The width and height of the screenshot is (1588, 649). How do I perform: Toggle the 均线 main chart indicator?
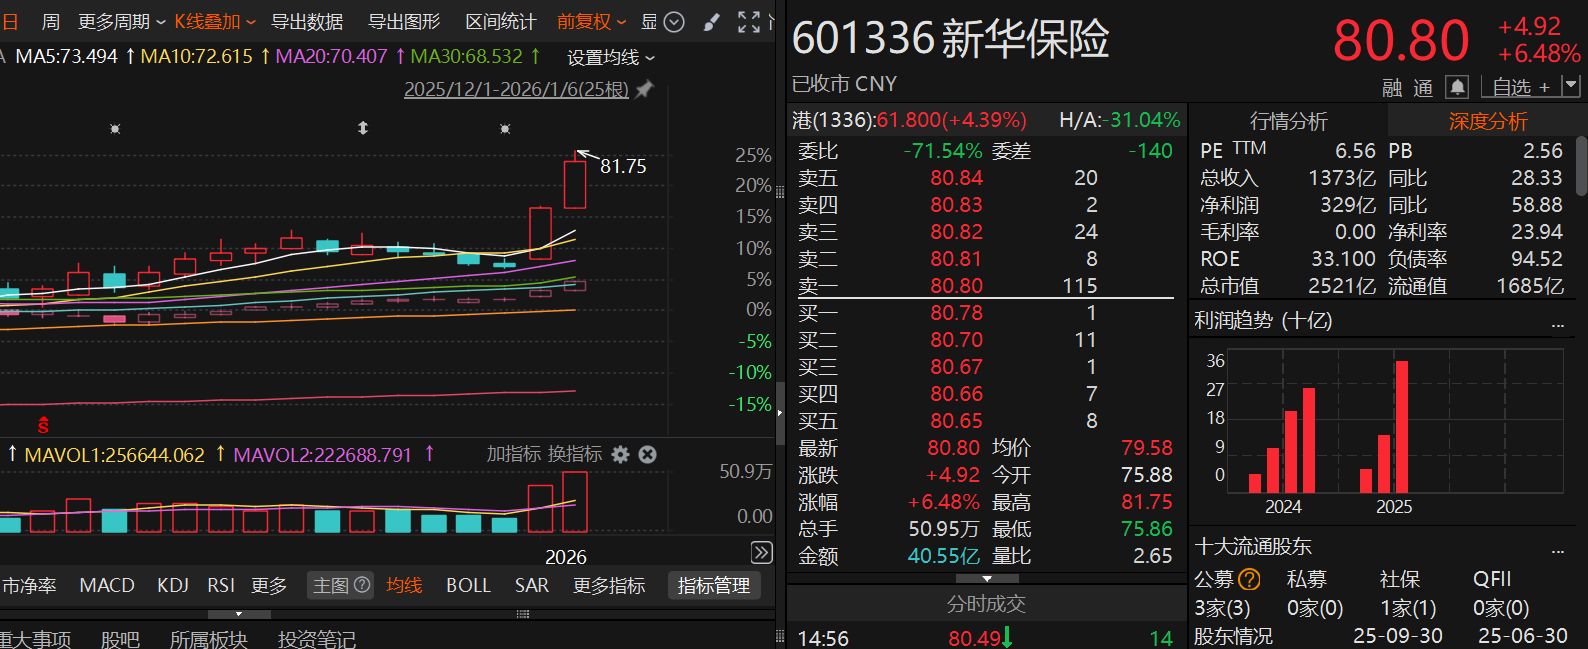click(404, 585)
